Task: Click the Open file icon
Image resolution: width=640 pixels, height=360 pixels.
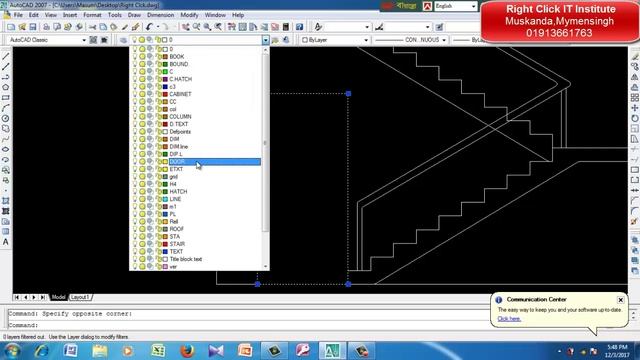Action: click(22, 27)
